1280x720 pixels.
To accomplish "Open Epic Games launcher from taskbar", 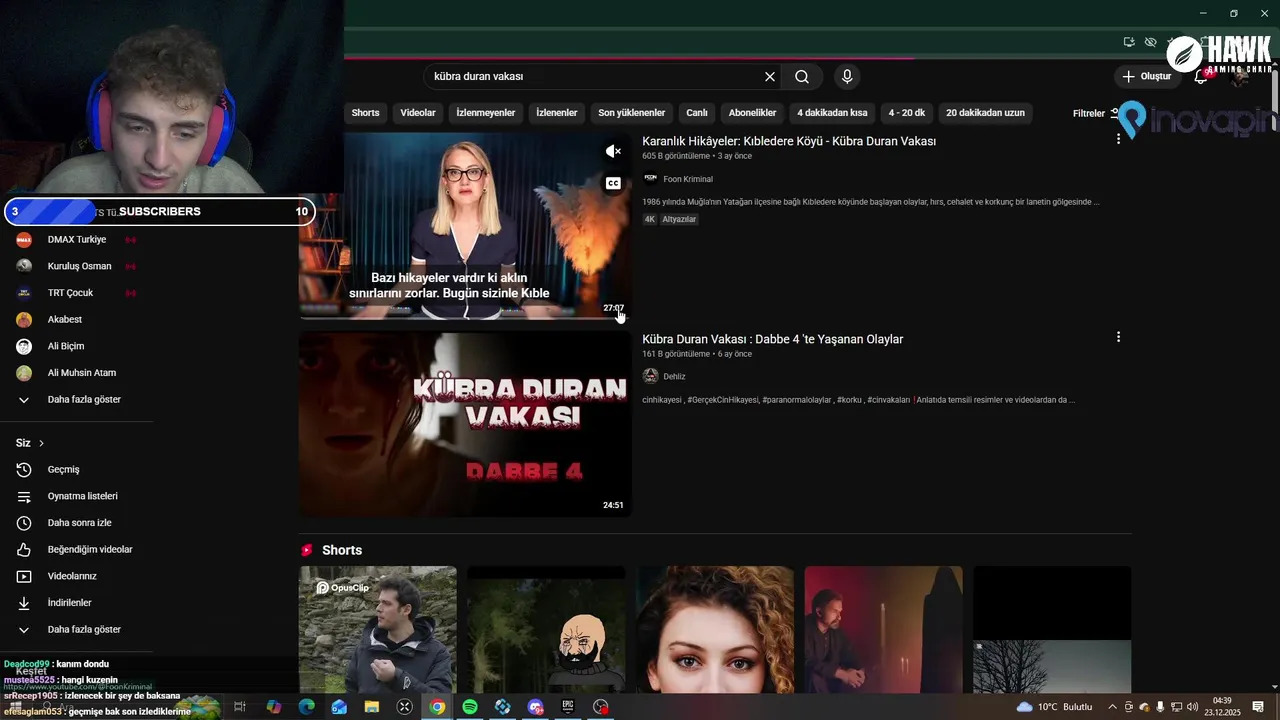I will point(568,707).
